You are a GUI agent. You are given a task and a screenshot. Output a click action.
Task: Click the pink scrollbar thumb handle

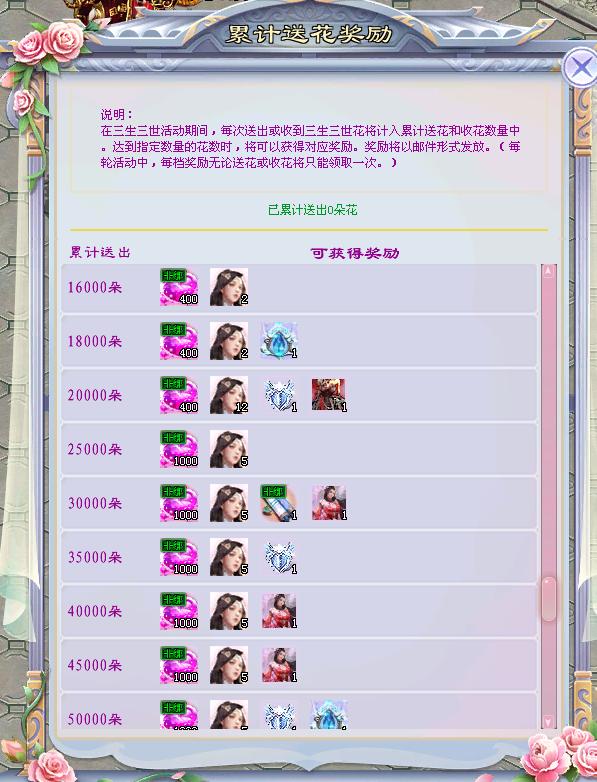pos(549,599)
